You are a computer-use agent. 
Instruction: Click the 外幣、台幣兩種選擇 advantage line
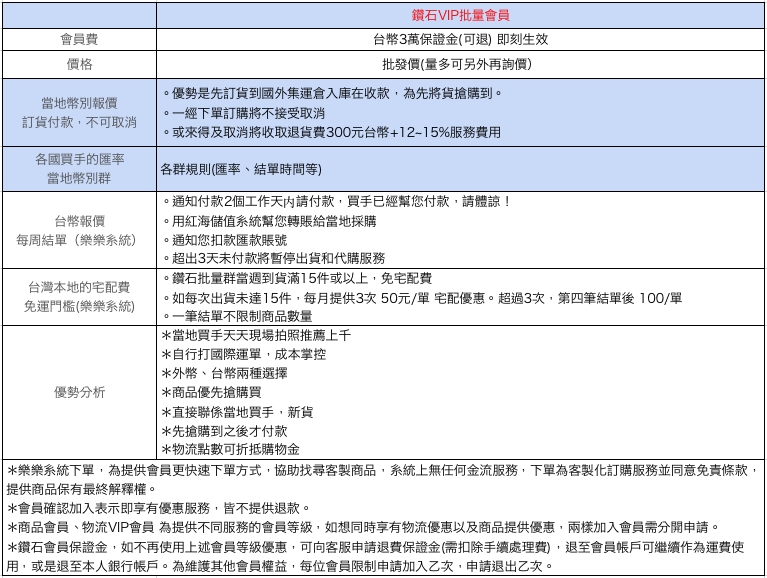224,373
